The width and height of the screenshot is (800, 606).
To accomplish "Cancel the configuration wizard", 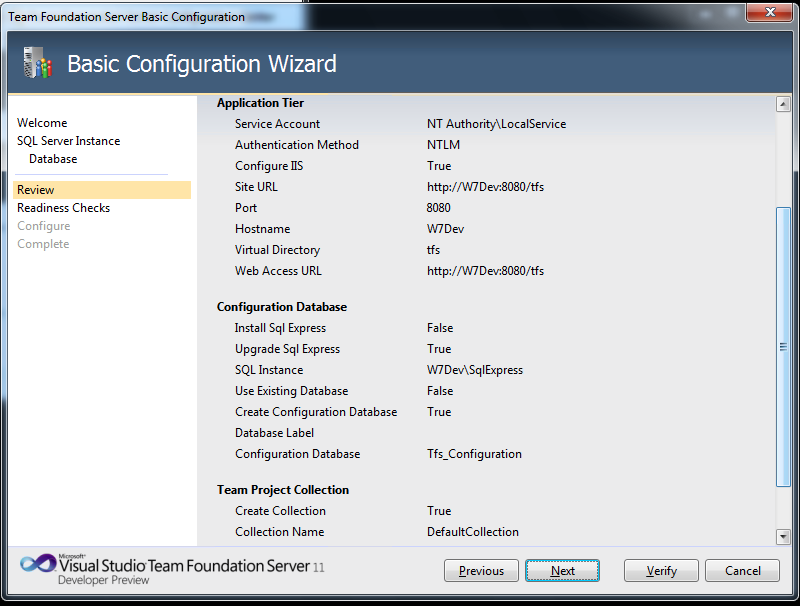I will pyautogui.click(x=742, y=571).
